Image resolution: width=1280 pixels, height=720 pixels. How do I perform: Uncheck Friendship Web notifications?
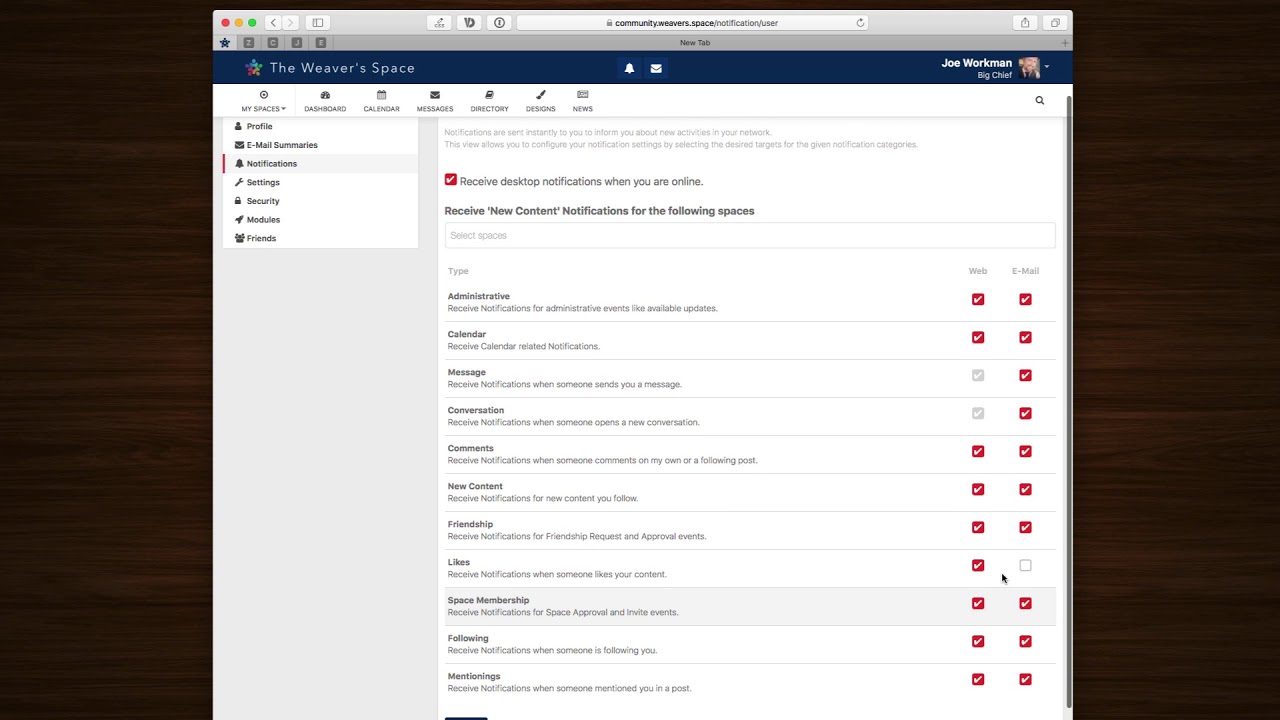click(978, 527)
